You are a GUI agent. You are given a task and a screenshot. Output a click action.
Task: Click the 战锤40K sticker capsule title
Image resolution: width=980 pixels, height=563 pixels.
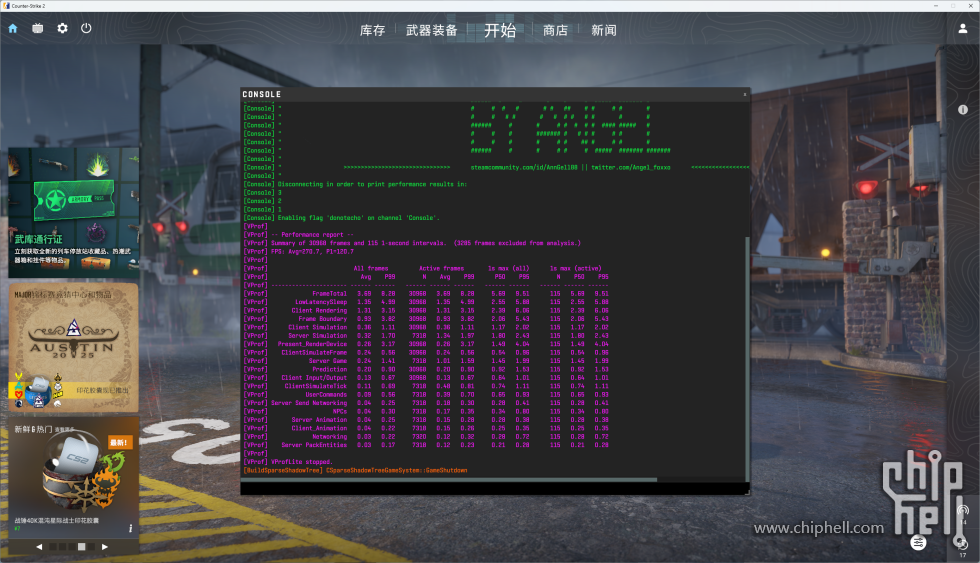(x=56, y=521)
